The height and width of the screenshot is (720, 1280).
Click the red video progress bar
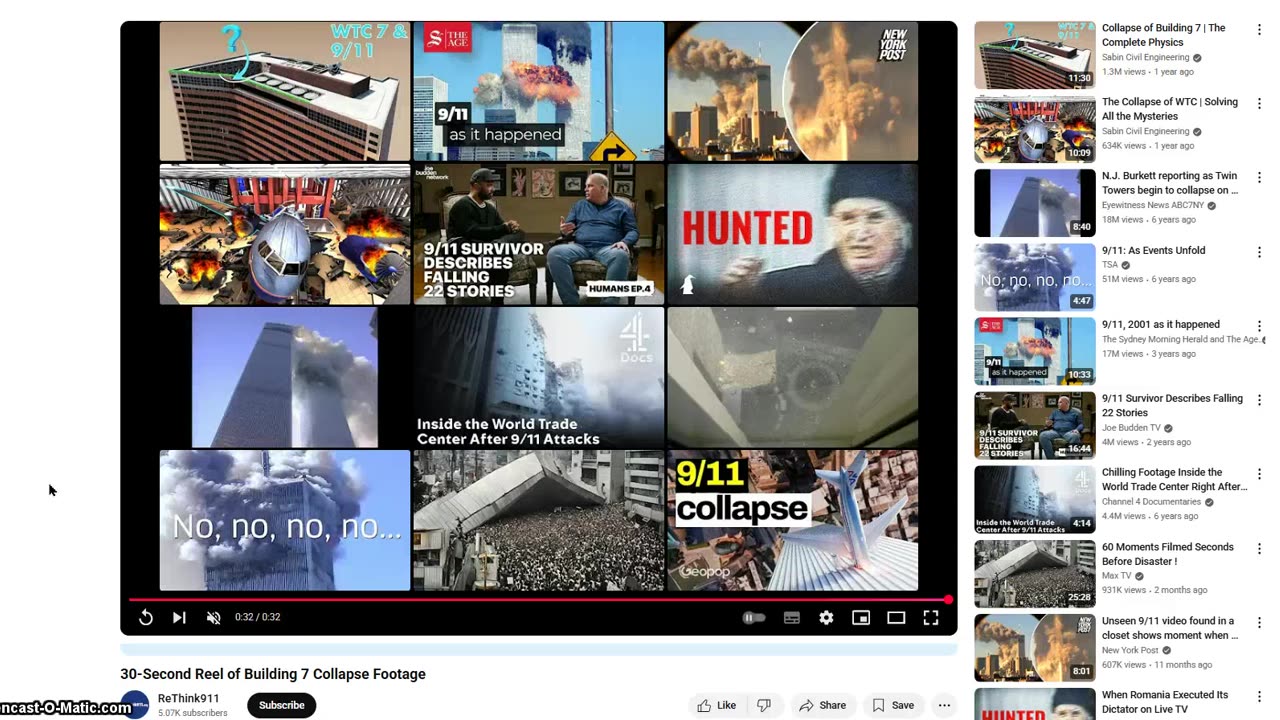539,600
